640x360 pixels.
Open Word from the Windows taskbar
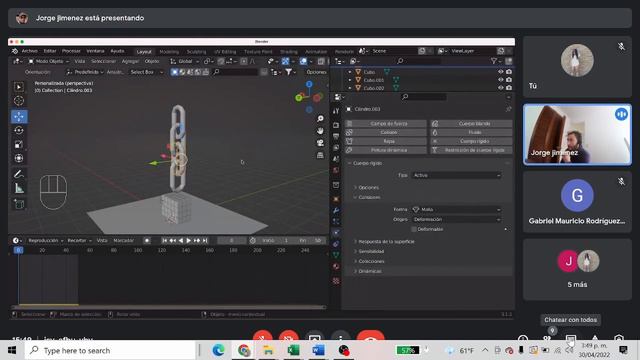[318, 350]
